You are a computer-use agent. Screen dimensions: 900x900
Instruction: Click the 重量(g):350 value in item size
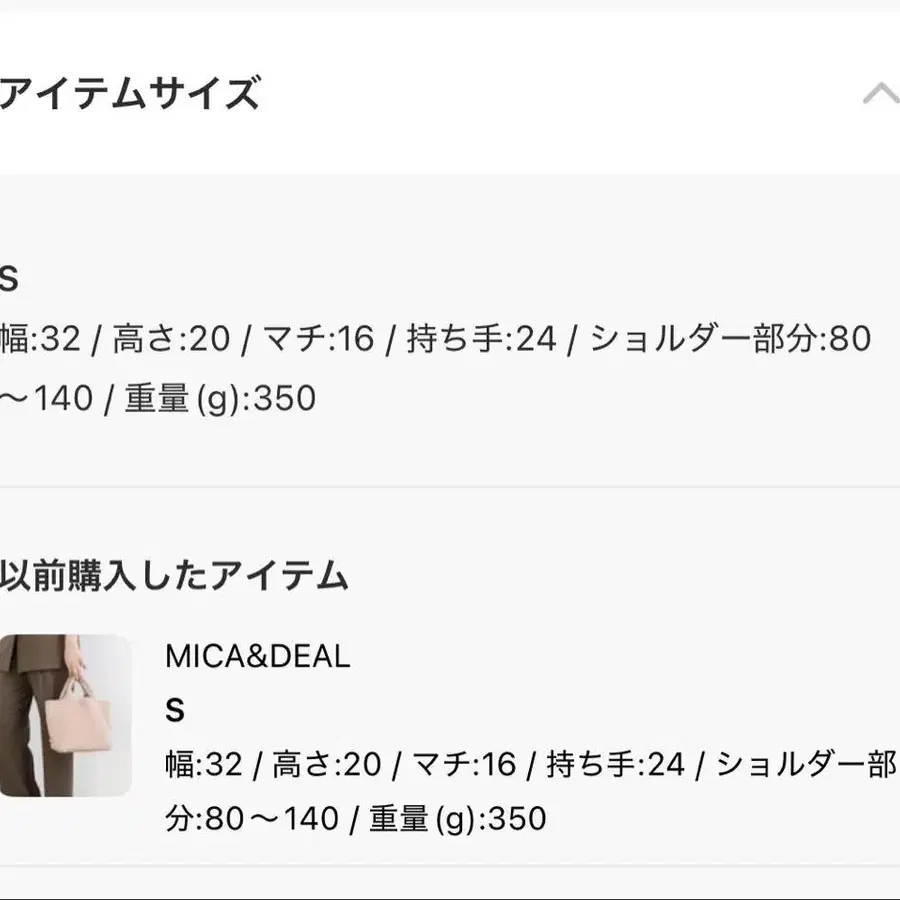pos(220,398)
